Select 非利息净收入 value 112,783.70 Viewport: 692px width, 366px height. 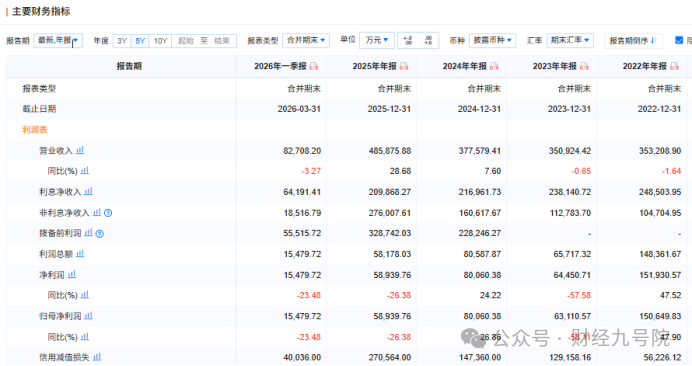coord(570,213)
